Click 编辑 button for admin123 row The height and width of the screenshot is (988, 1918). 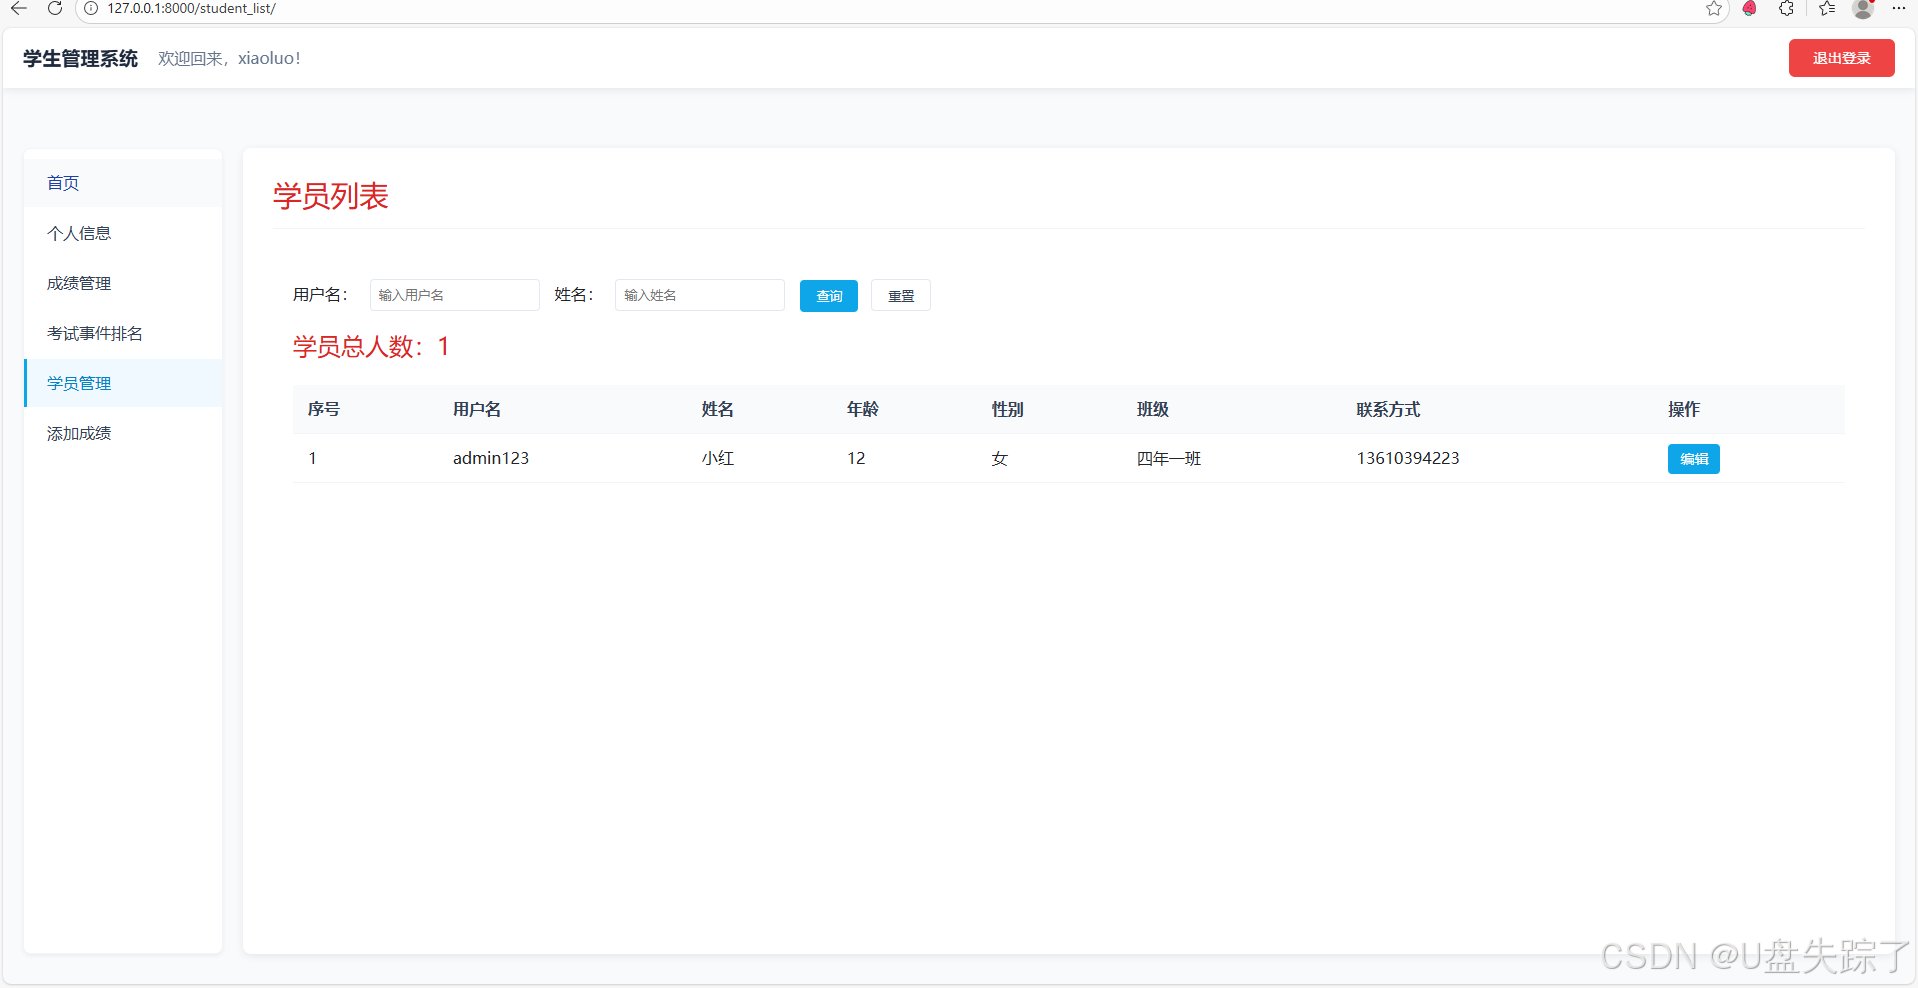[1693, 459]
